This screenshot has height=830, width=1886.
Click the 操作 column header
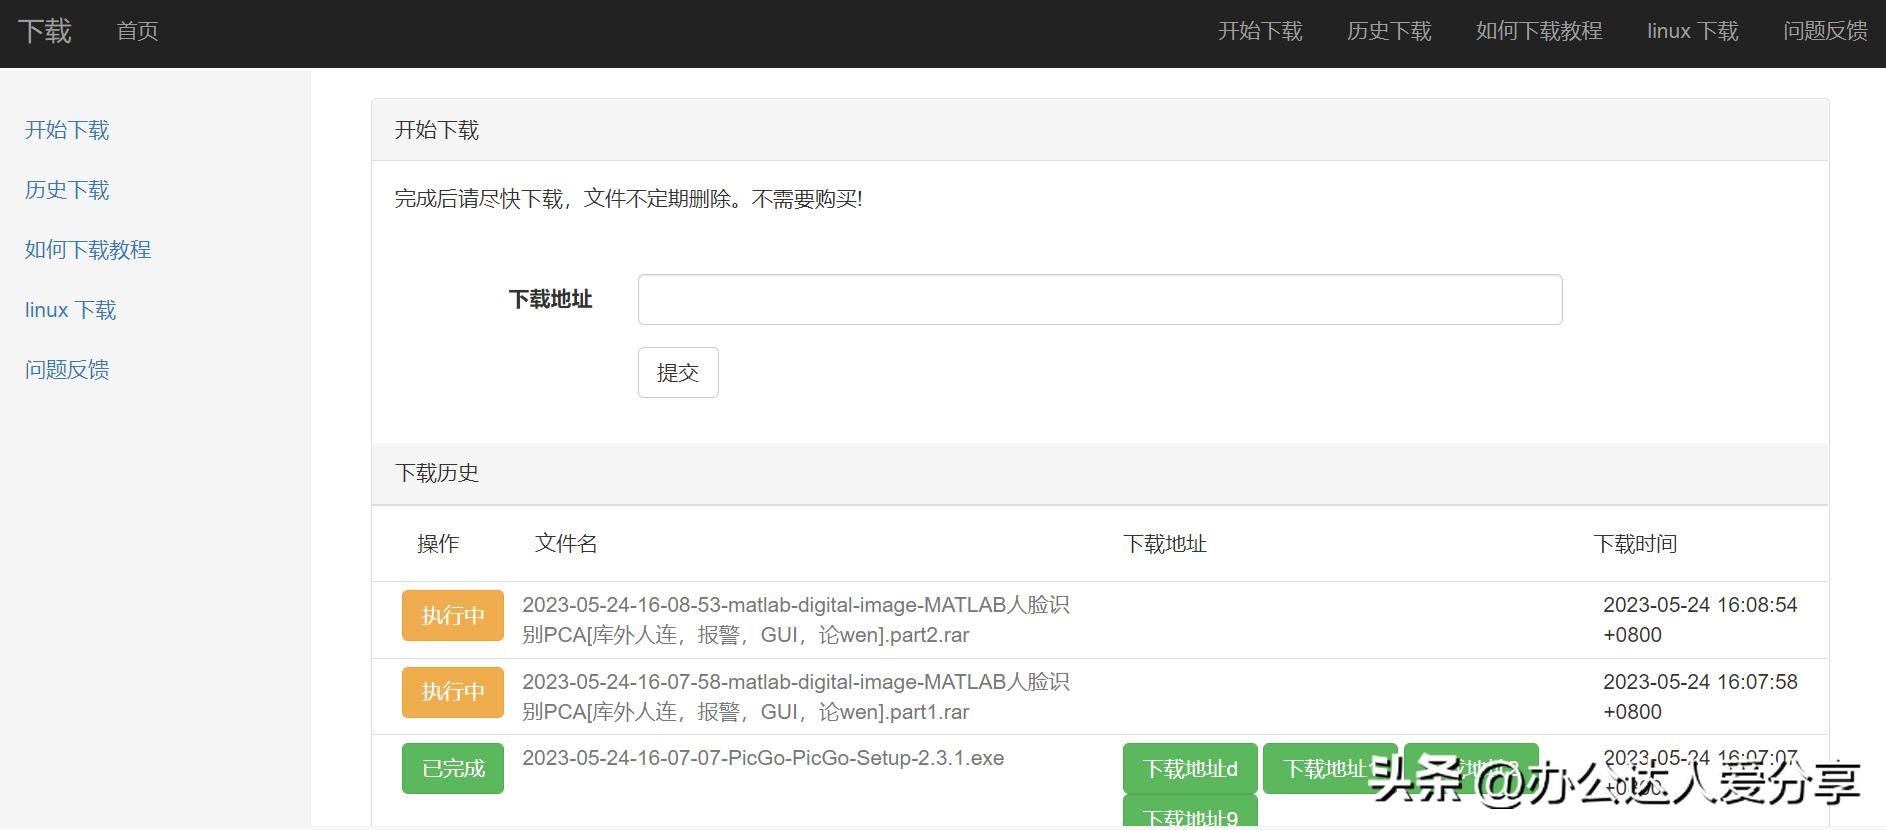[x=438, y=544]
